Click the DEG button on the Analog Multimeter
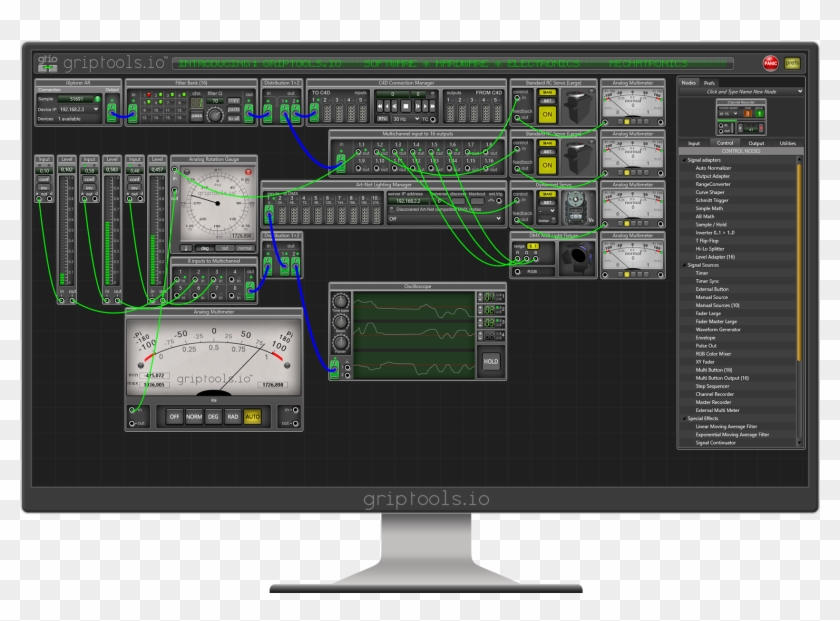Image resolution: width=840 pixels, height=621 pixels. pos(212,416)
